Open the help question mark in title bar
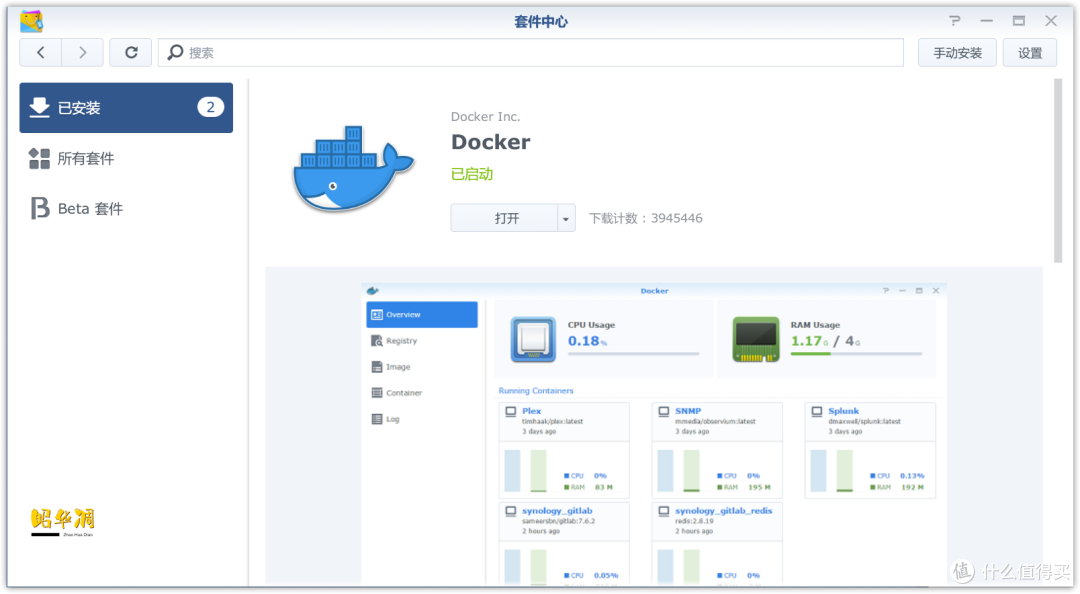The width and height of the screenshot is (1080, 594). 955,21
